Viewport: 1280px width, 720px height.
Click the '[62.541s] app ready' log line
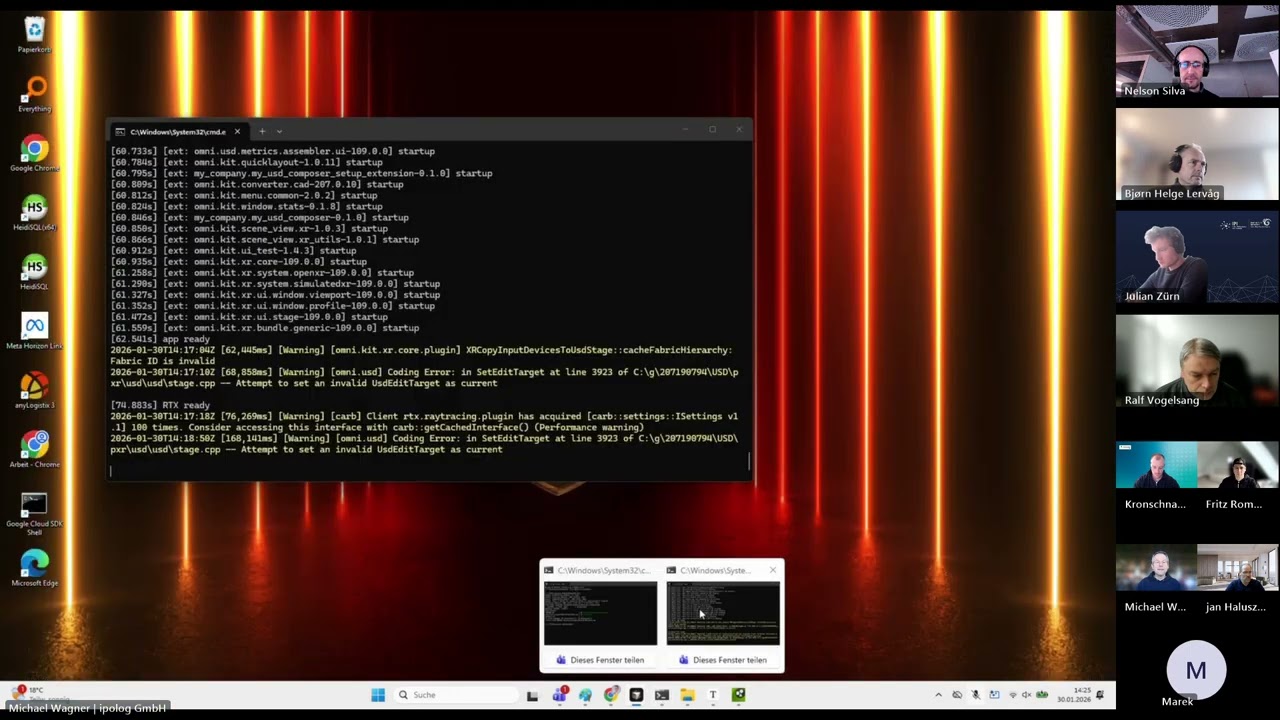160,339
